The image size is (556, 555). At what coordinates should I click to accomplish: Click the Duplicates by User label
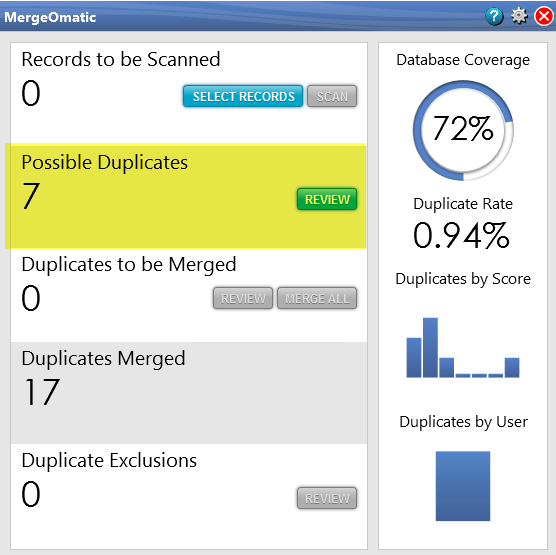coord(463,422)
